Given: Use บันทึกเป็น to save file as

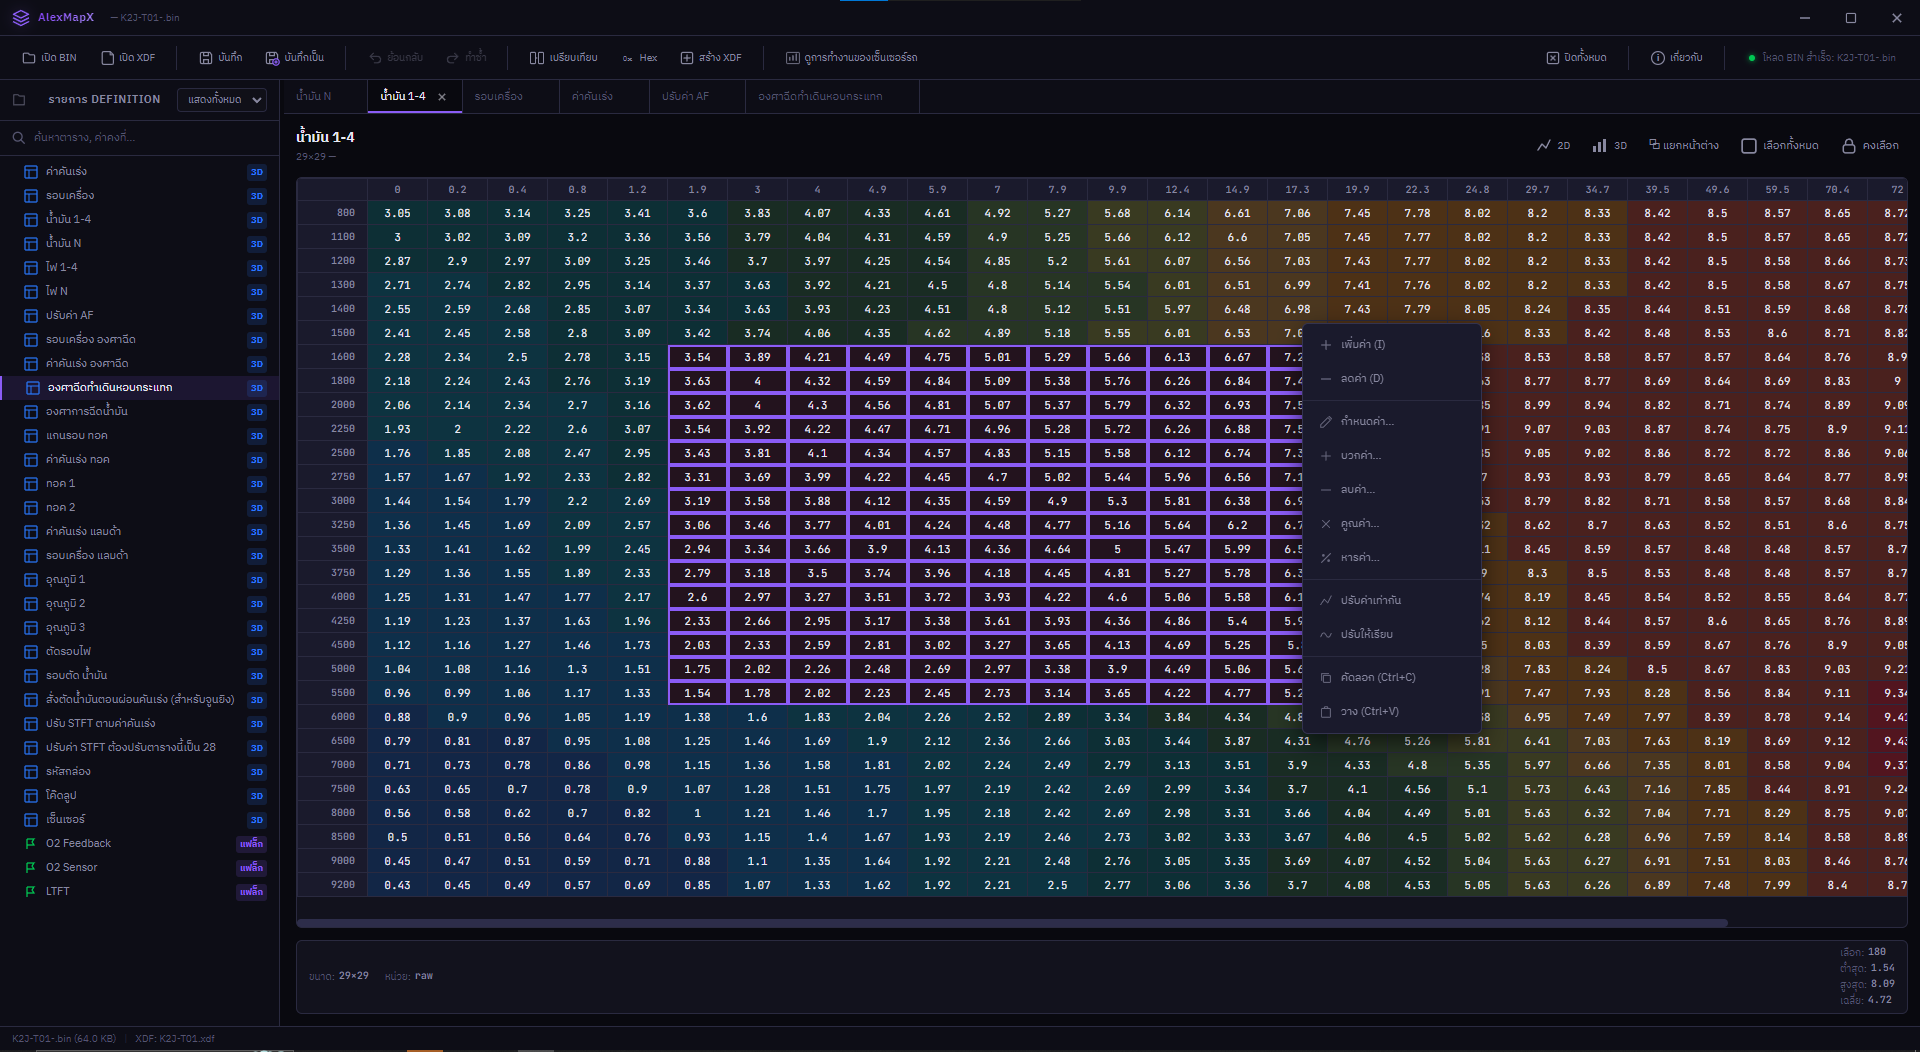Looking at the screenshot, I should (296, 57).
